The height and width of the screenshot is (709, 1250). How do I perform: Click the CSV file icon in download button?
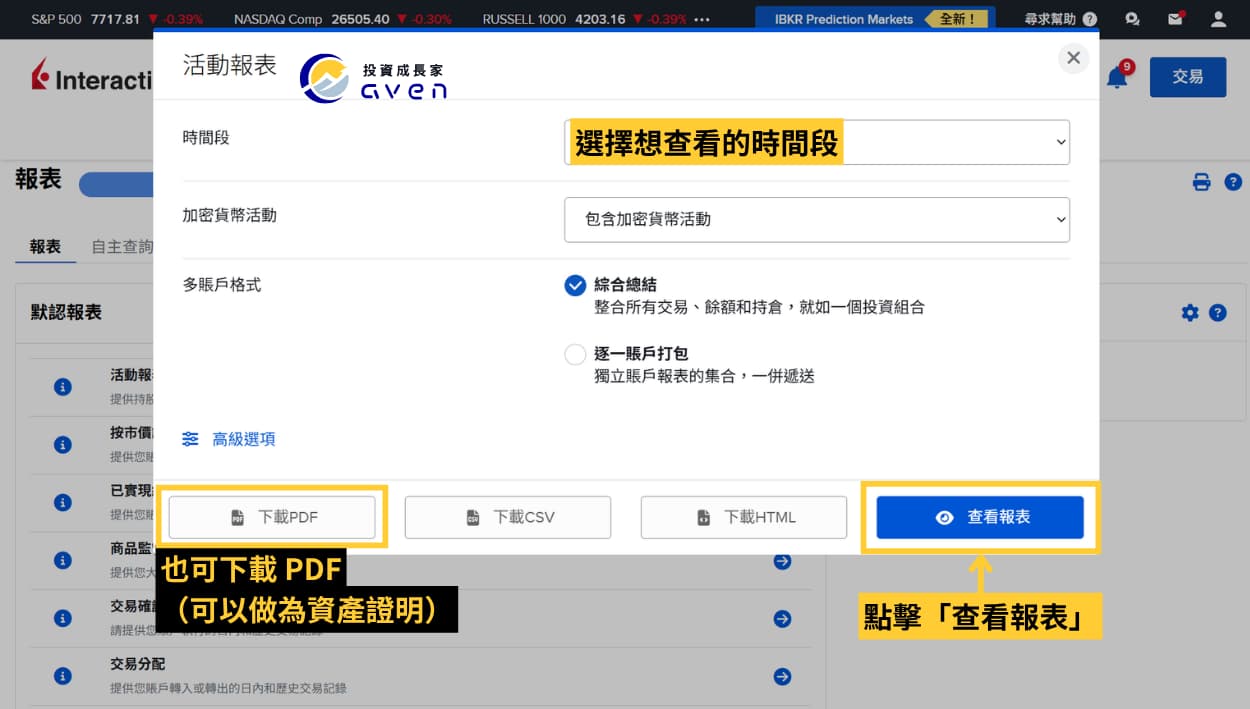click(x=473, y=518)
